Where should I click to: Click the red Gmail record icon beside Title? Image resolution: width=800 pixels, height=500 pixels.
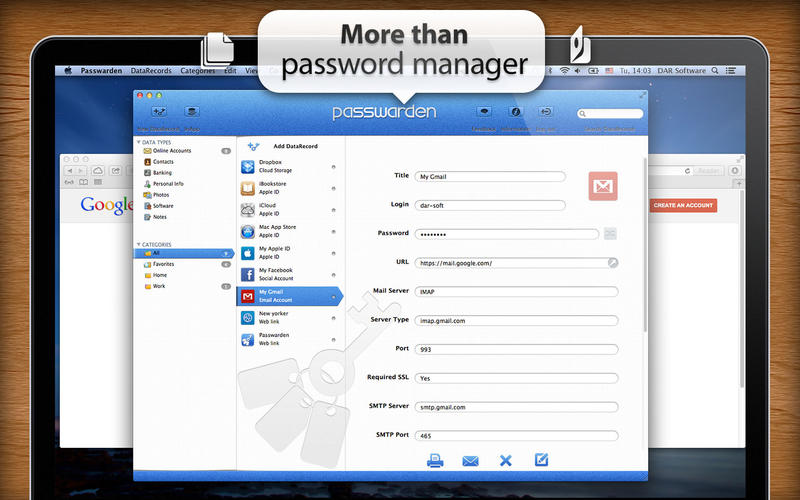pos(603,186)
